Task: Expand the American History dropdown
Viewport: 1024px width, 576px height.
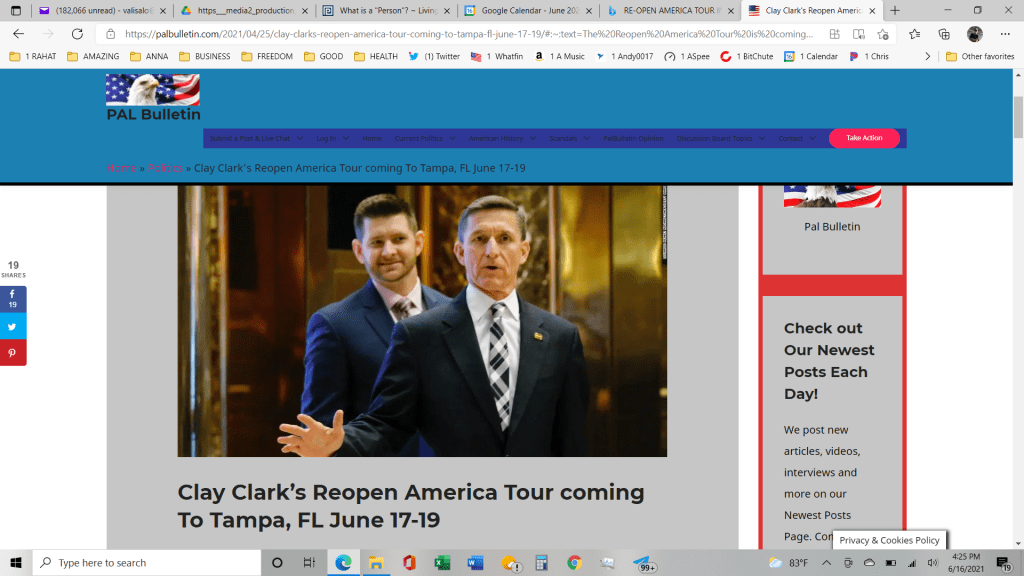Action: [x=501, y=138]
